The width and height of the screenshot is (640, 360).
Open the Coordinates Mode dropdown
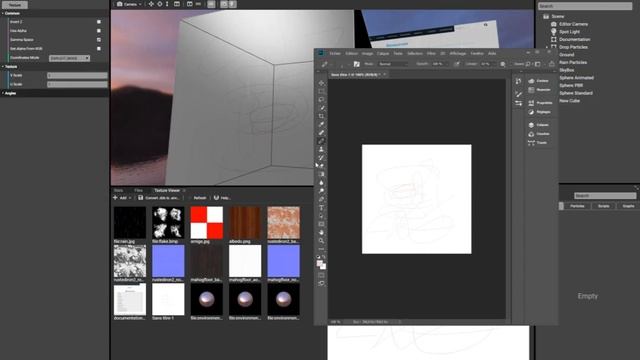click(x=69, y=58)
